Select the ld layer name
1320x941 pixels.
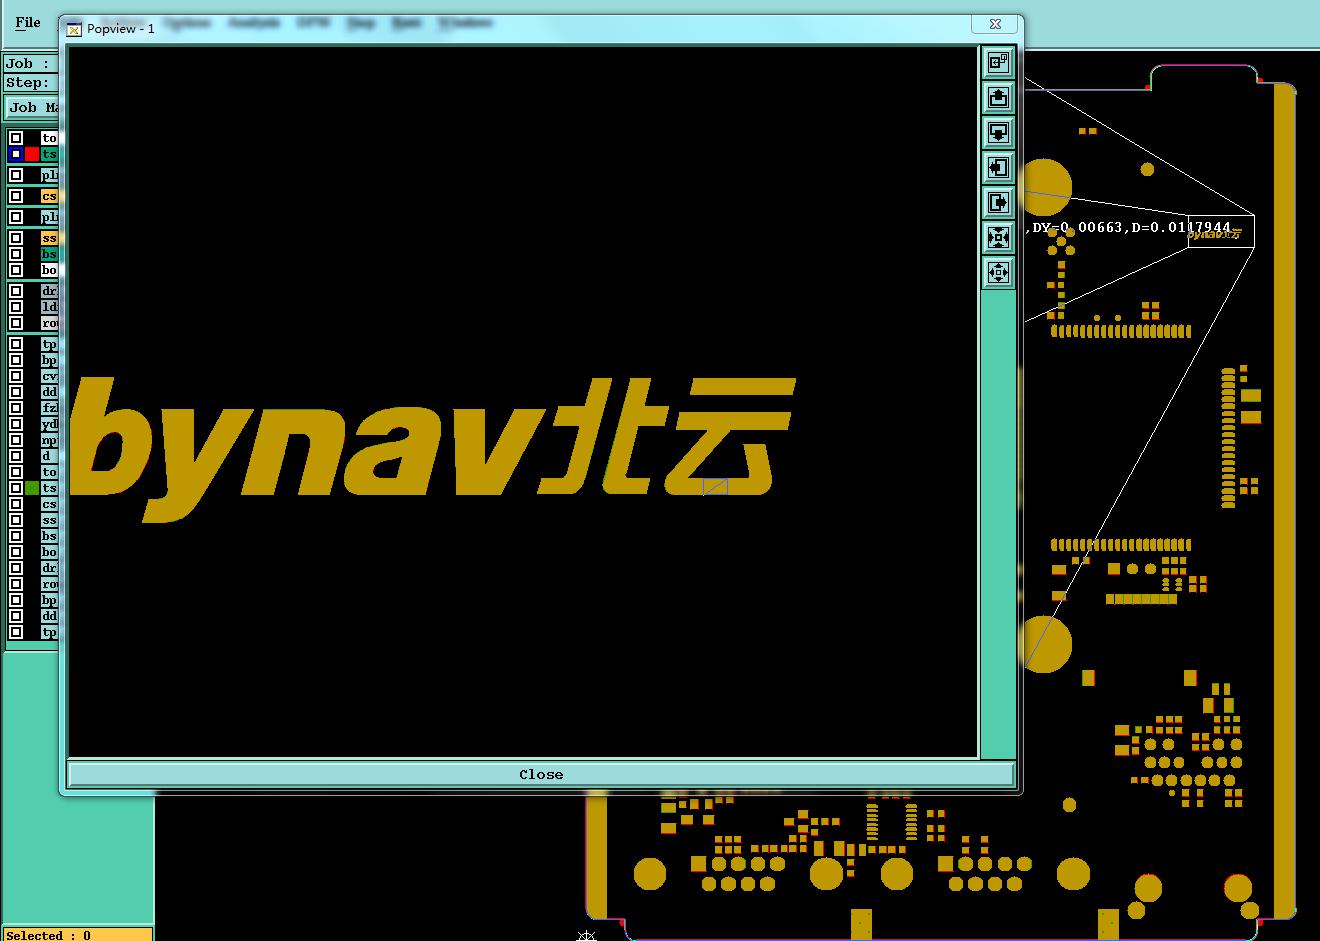[49, 307]
